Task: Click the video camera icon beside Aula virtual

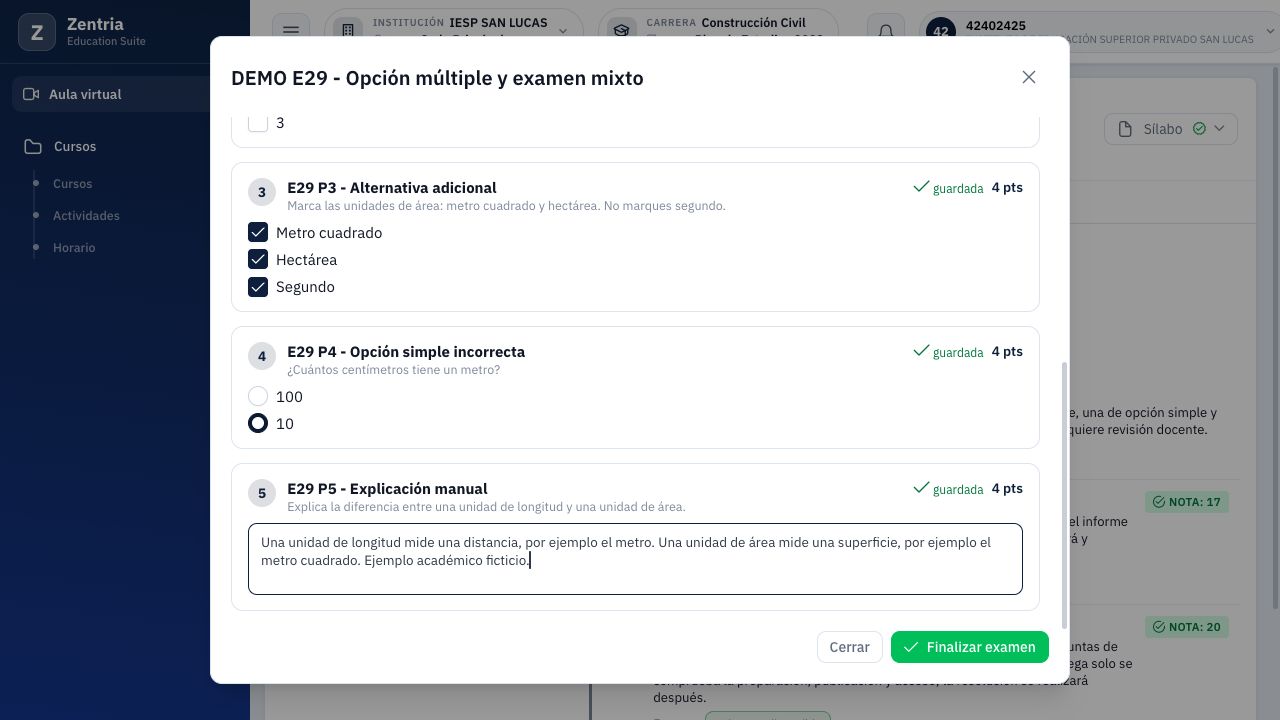Action: pos(31,94)
